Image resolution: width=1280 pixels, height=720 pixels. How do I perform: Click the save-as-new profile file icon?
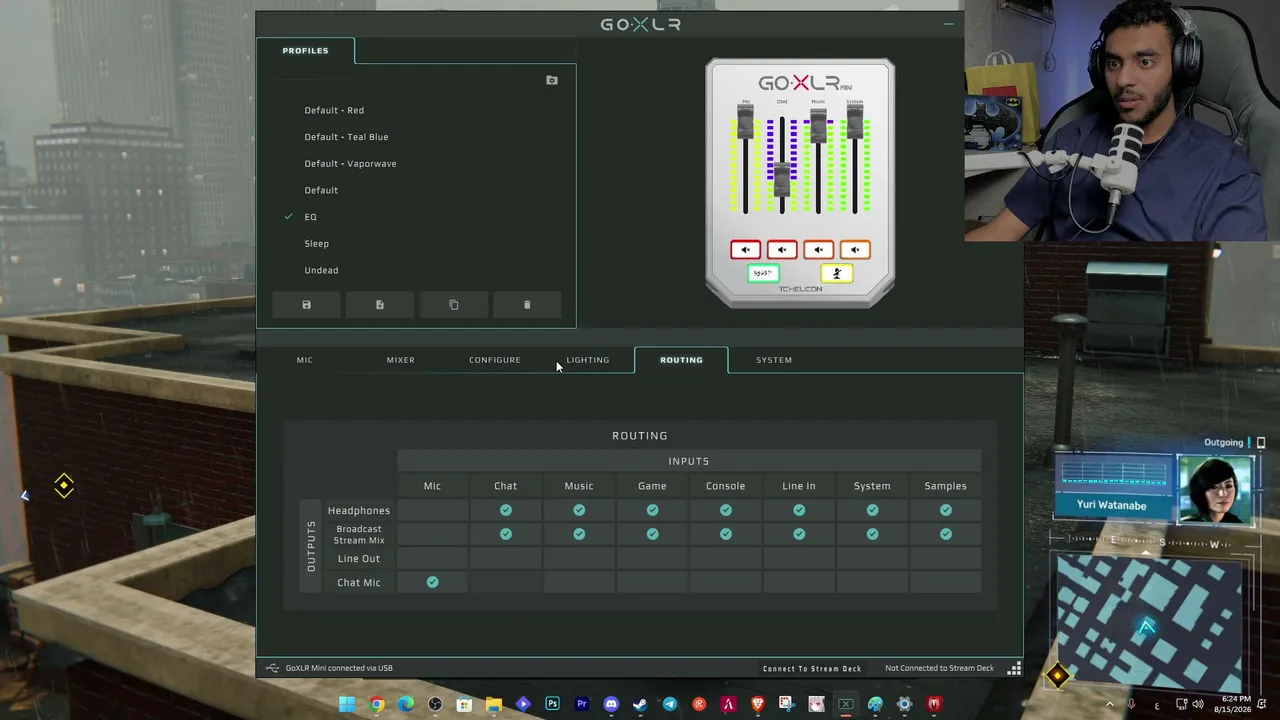coord(380,305)
